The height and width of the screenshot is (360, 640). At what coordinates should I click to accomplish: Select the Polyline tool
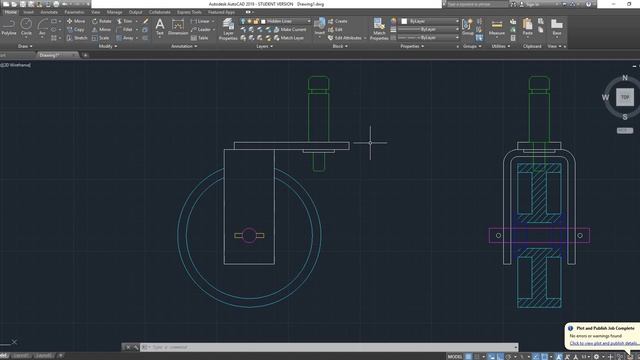tap(9, 28)
